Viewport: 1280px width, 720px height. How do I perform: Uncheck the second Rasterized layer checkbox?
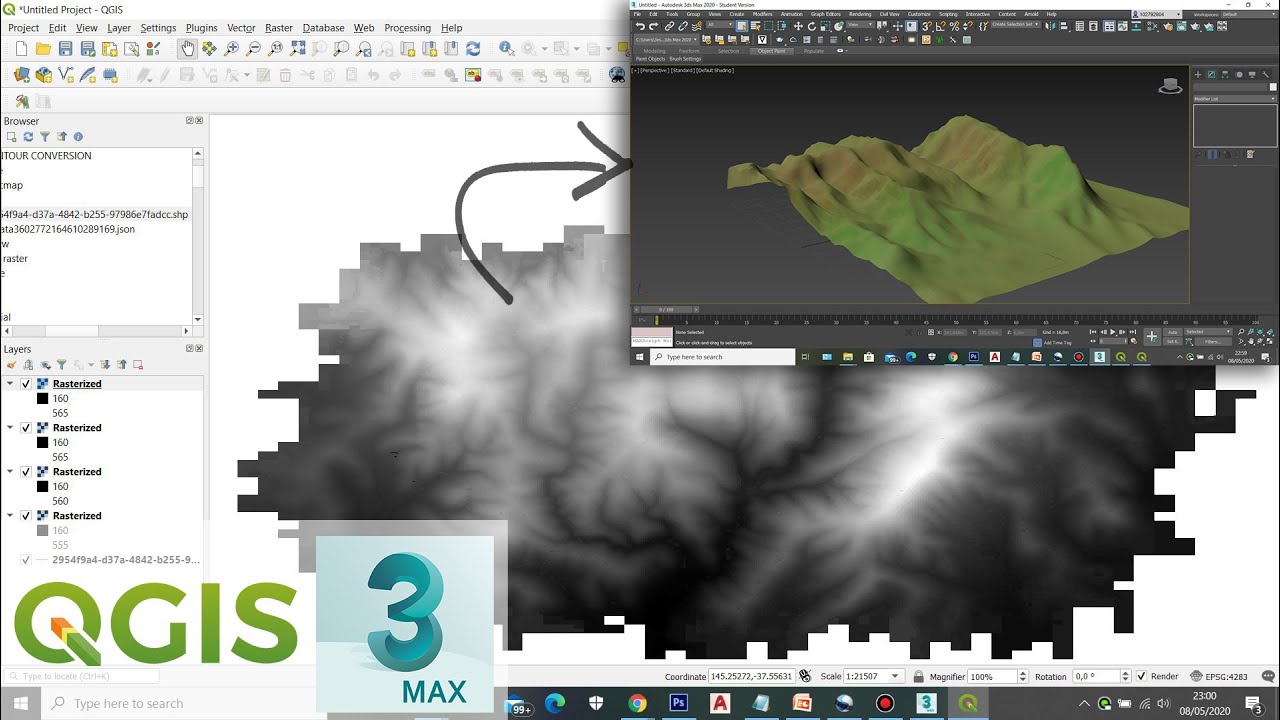pyautogui.click(x=26, y=428)
